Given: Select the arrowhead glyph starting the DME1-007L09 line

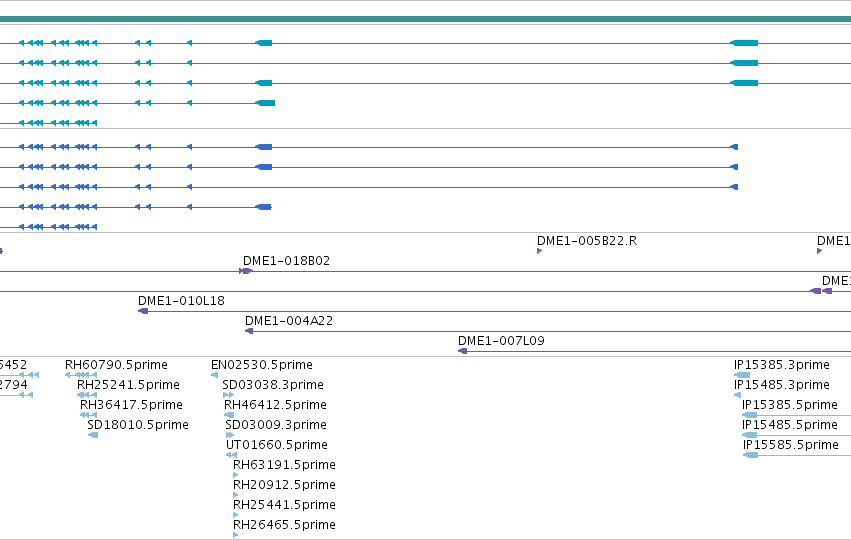Looking at the screenshot, I should (462, 351).
